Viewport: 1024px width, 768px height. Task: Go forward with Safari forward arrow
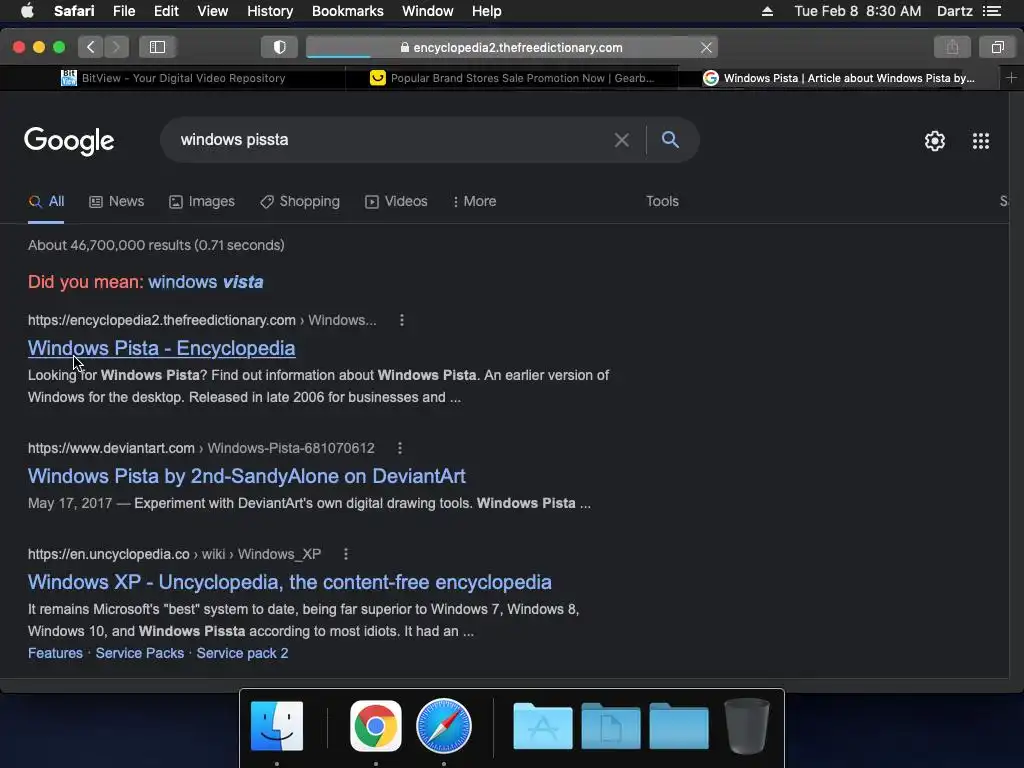[116, 47]
